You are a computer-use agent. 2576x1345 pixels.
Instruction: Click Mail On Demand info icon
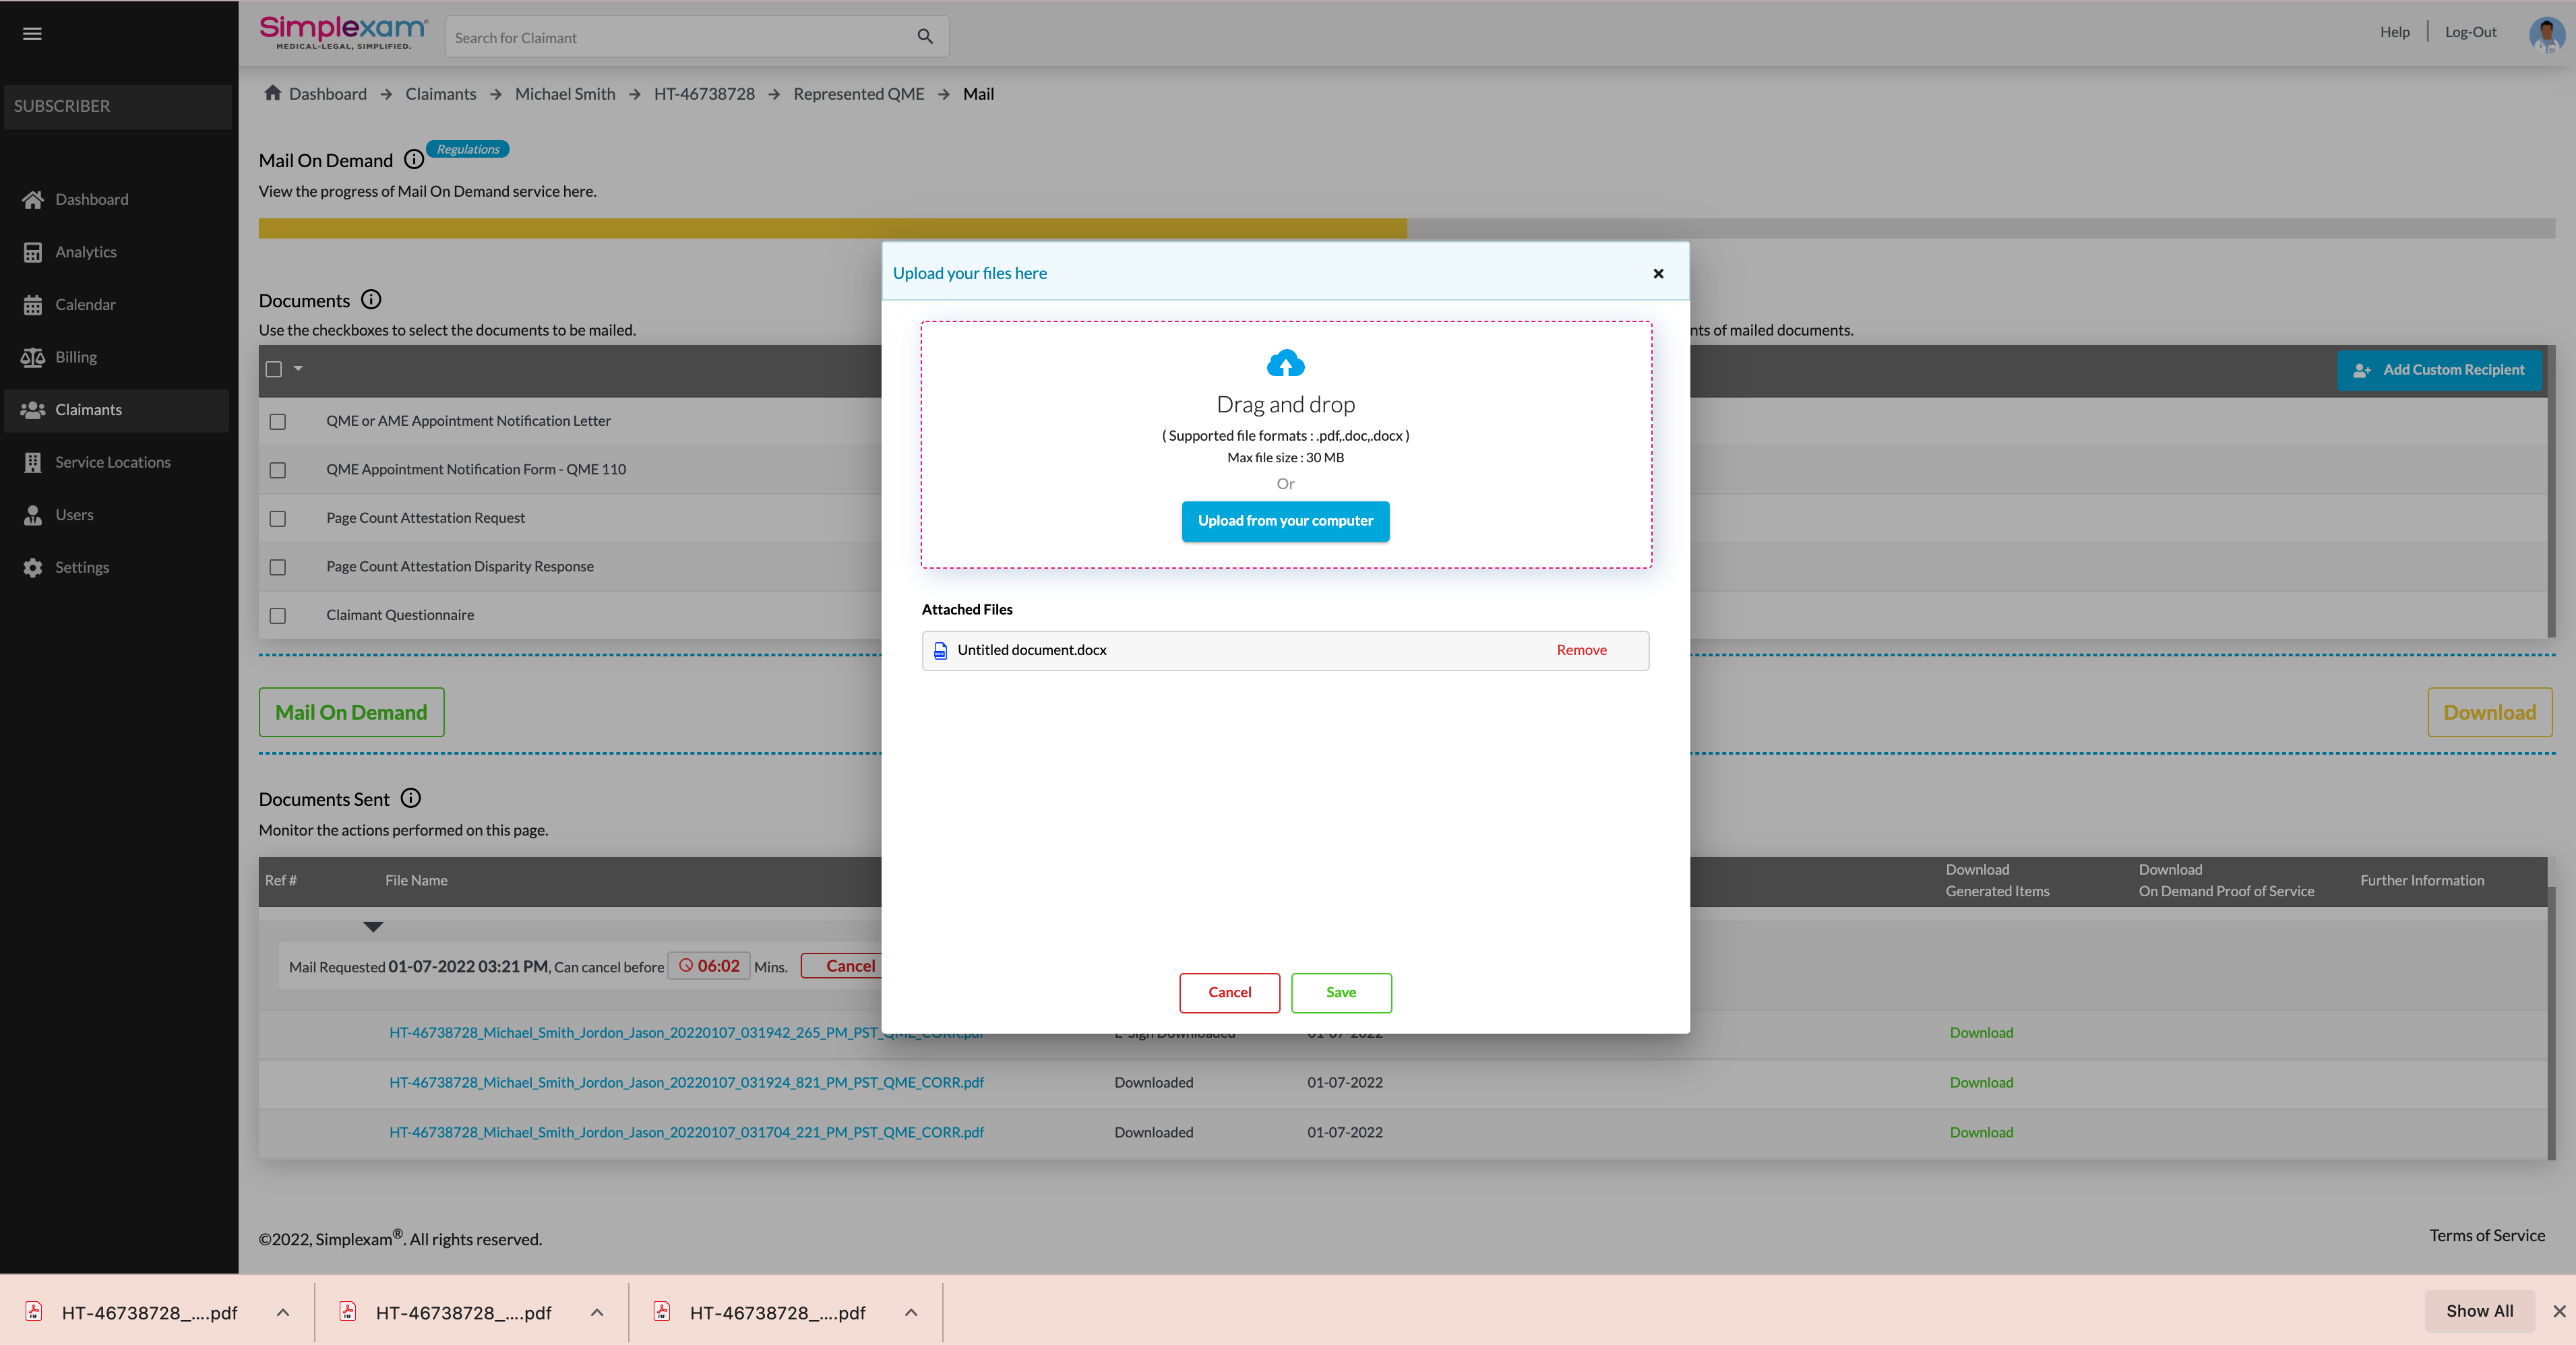point(413,160)
